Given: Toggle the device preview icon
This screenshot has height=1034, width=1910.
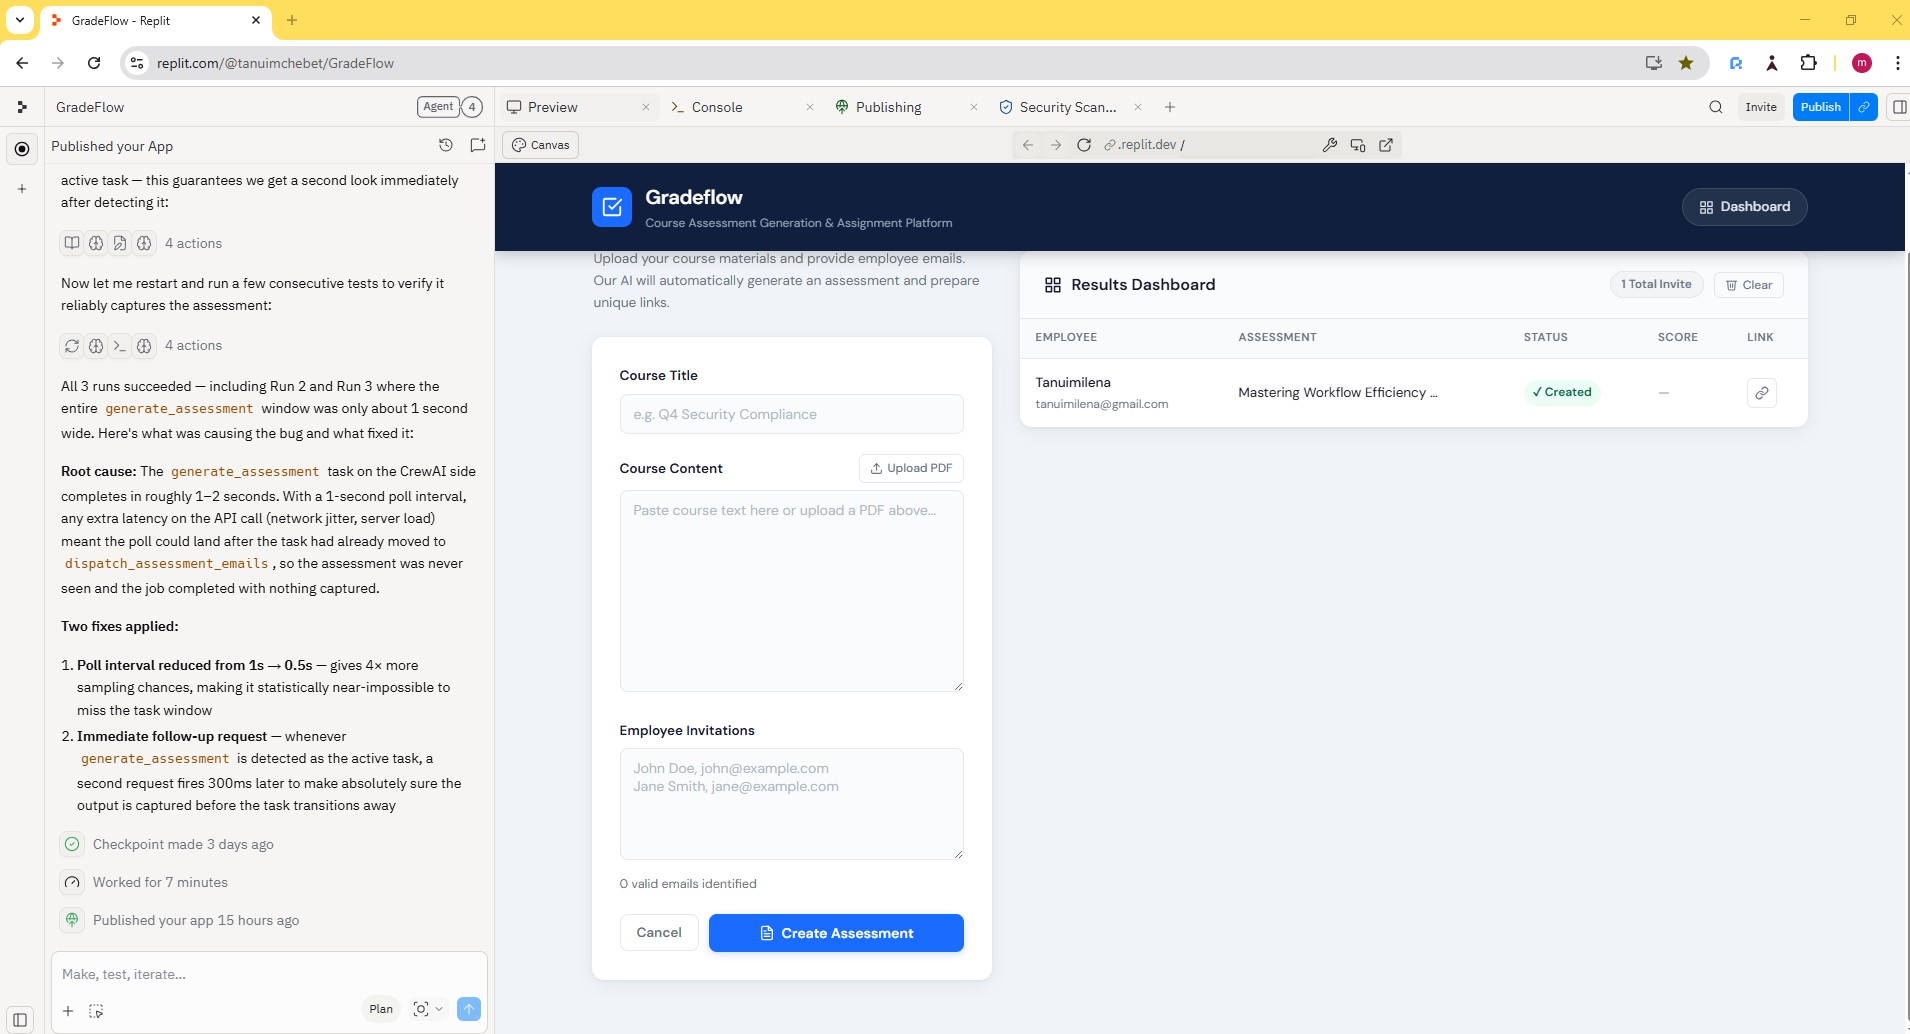Looking at the screenshot, I should pos(1357,145).
